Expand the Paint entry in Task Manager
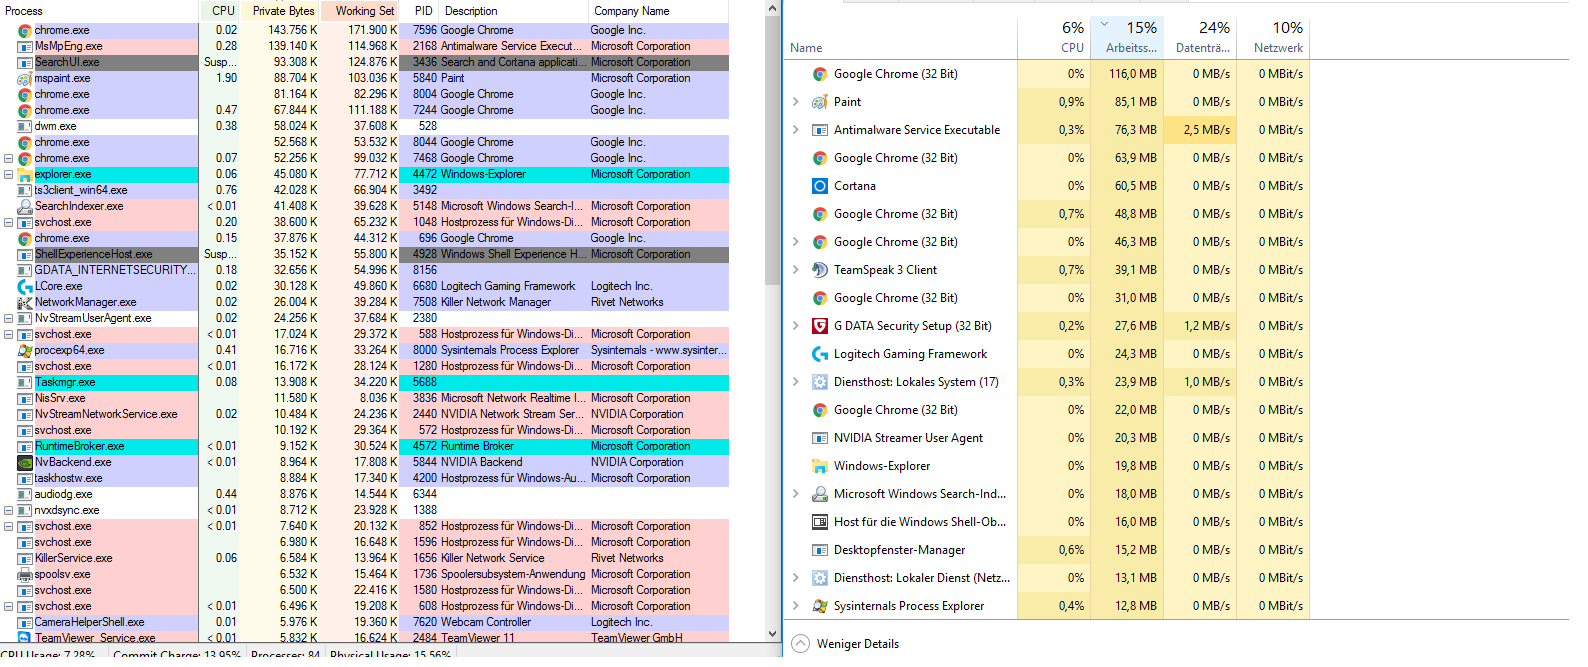1588x667 pixels. 796,102
